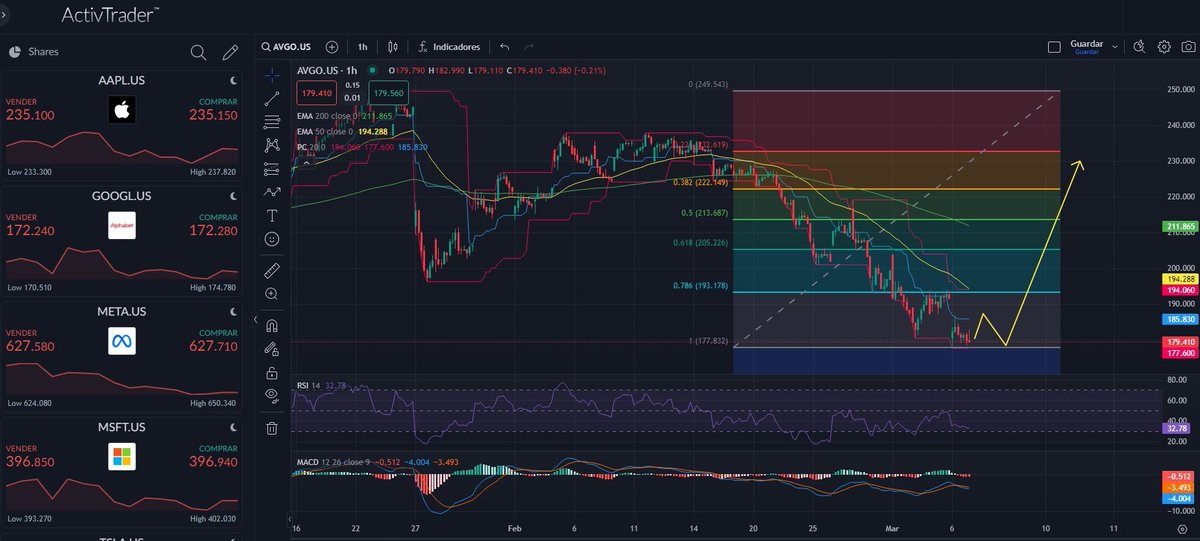This screenshot has width=1200, height=541.
Task: Delete drawings with the trash icon
Action: pyautogui.click(x=271, y=428)
